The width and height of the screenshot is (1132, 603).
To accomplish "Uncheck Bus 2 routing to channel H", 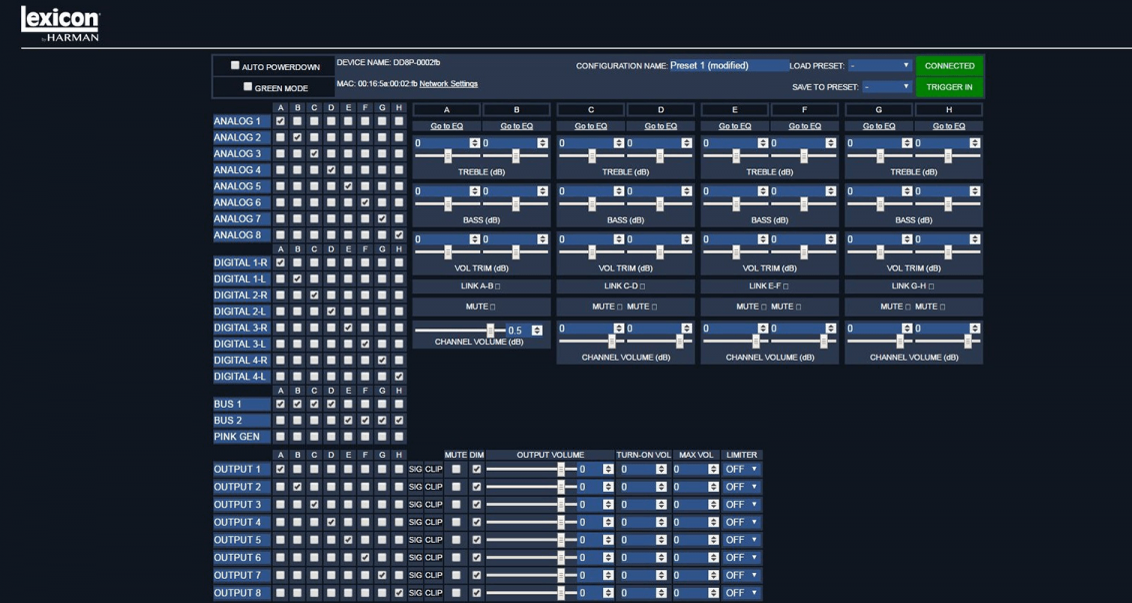I will [399, 420].
